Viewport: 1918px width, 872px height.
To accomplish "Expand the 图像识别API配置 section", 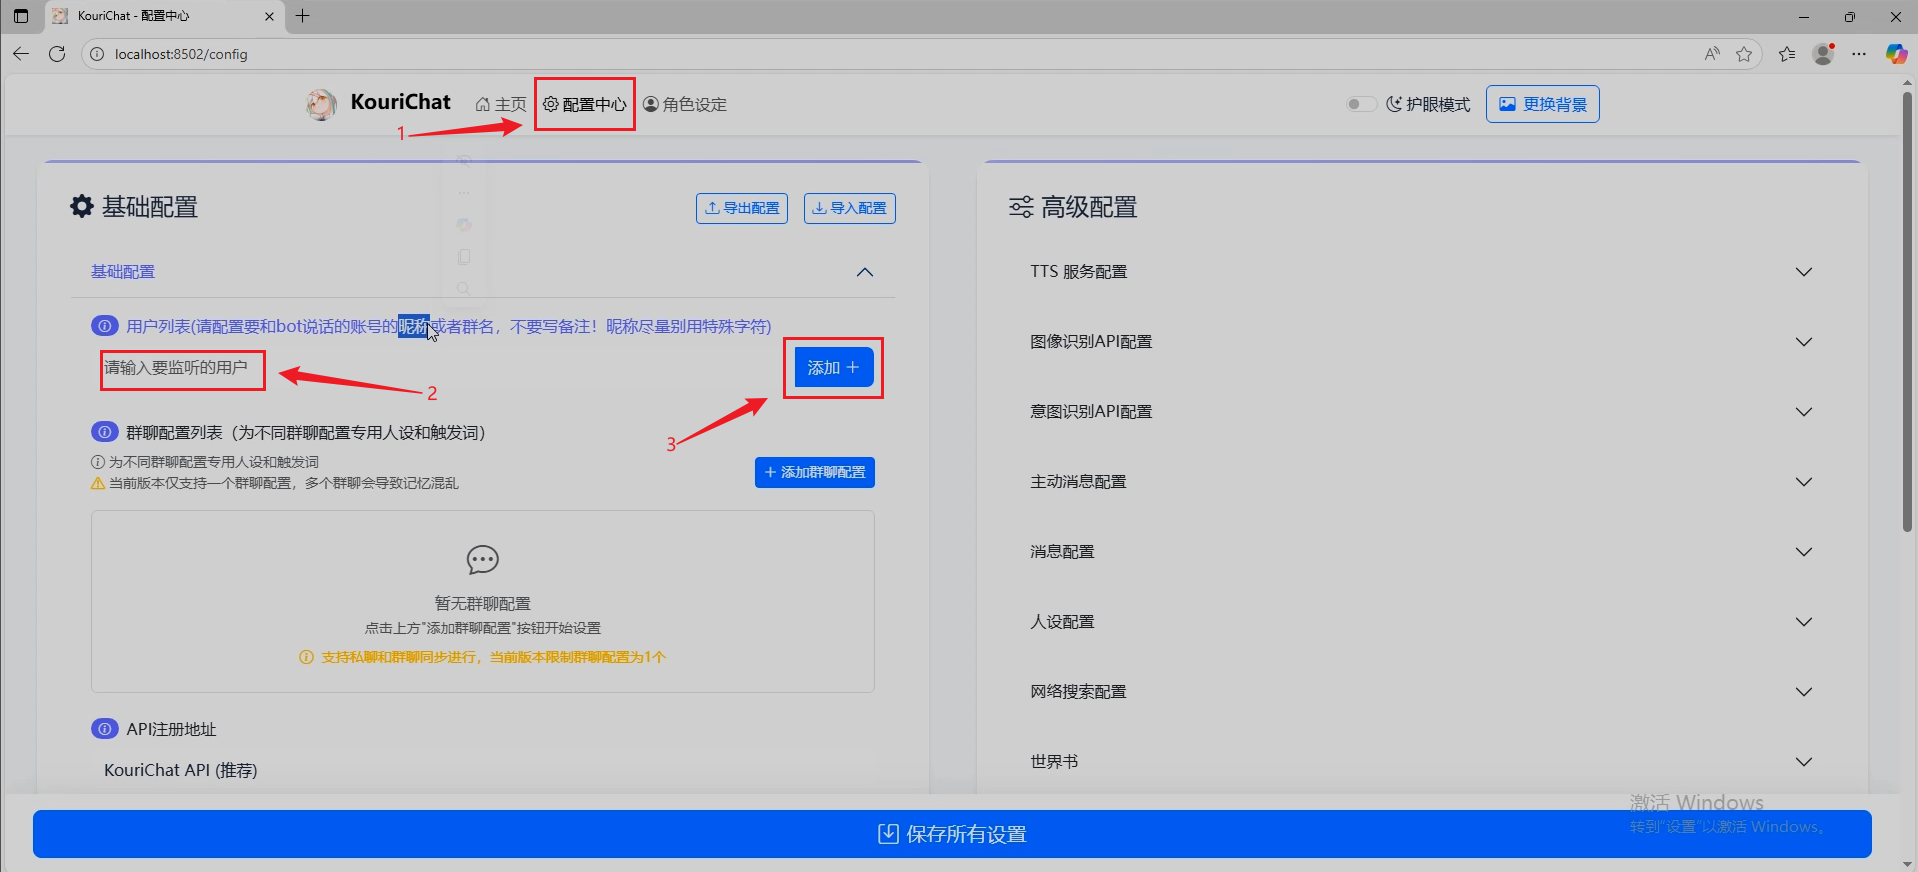I will coord(1803,342).
